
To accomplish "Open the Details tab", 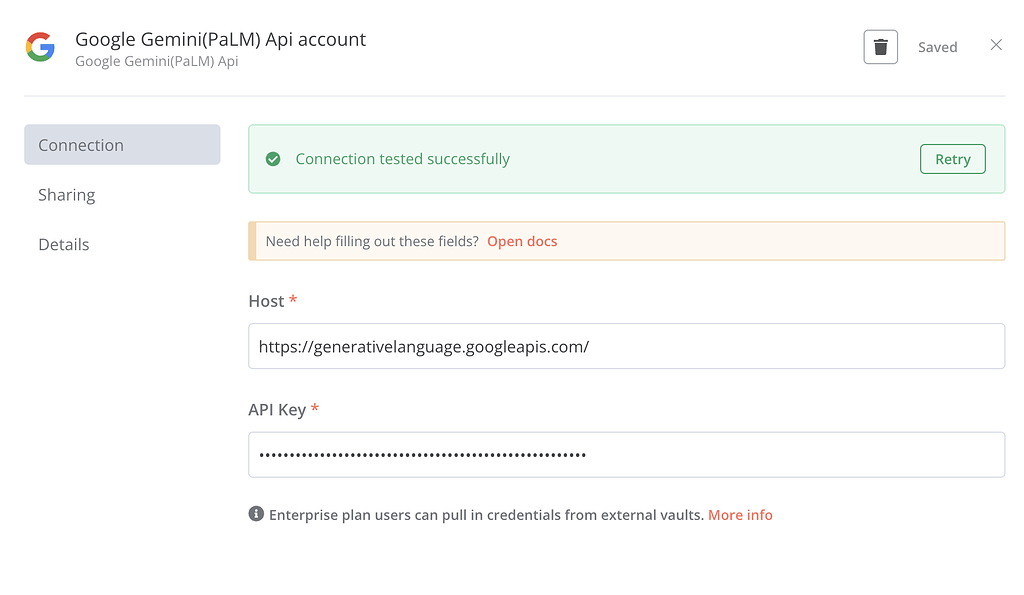I will click(x=63, y=244).
